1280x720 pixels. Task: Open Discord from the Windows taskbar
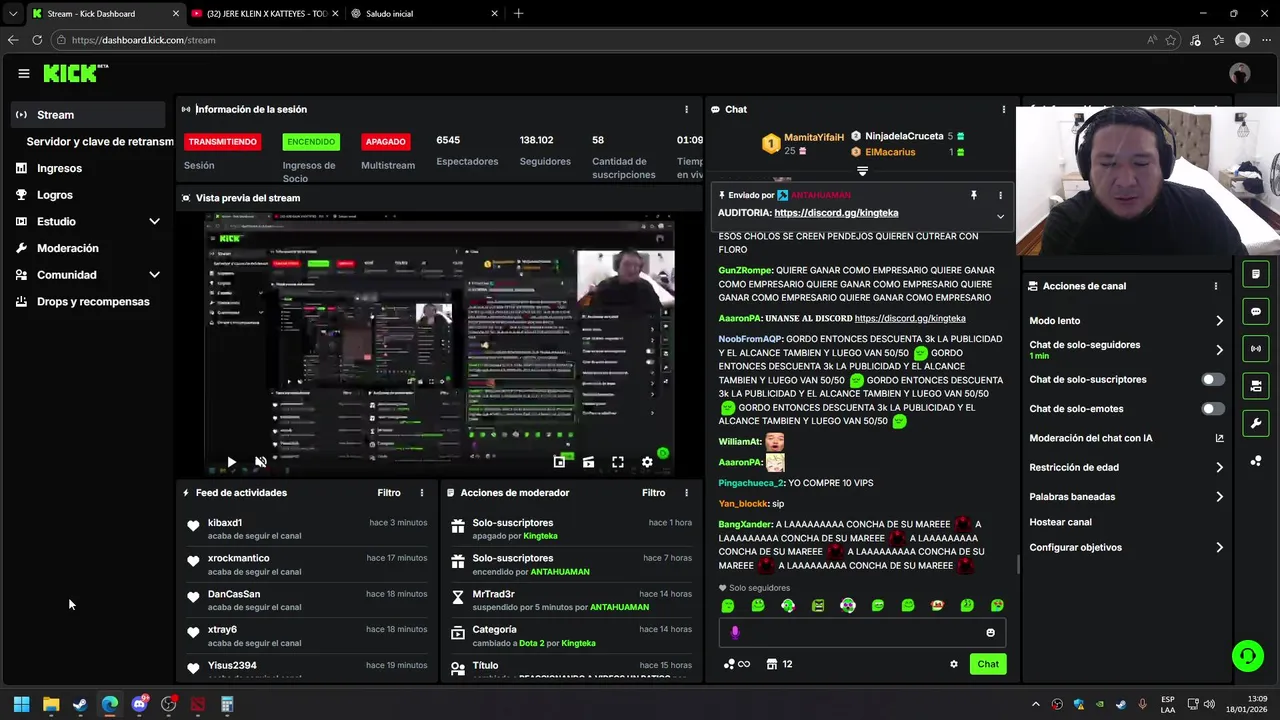[x=139, y=704]
